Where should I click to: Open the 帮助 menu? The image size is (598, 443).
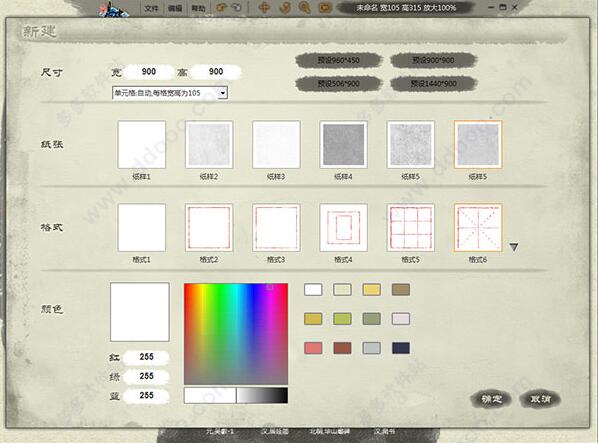coord(198,8)
